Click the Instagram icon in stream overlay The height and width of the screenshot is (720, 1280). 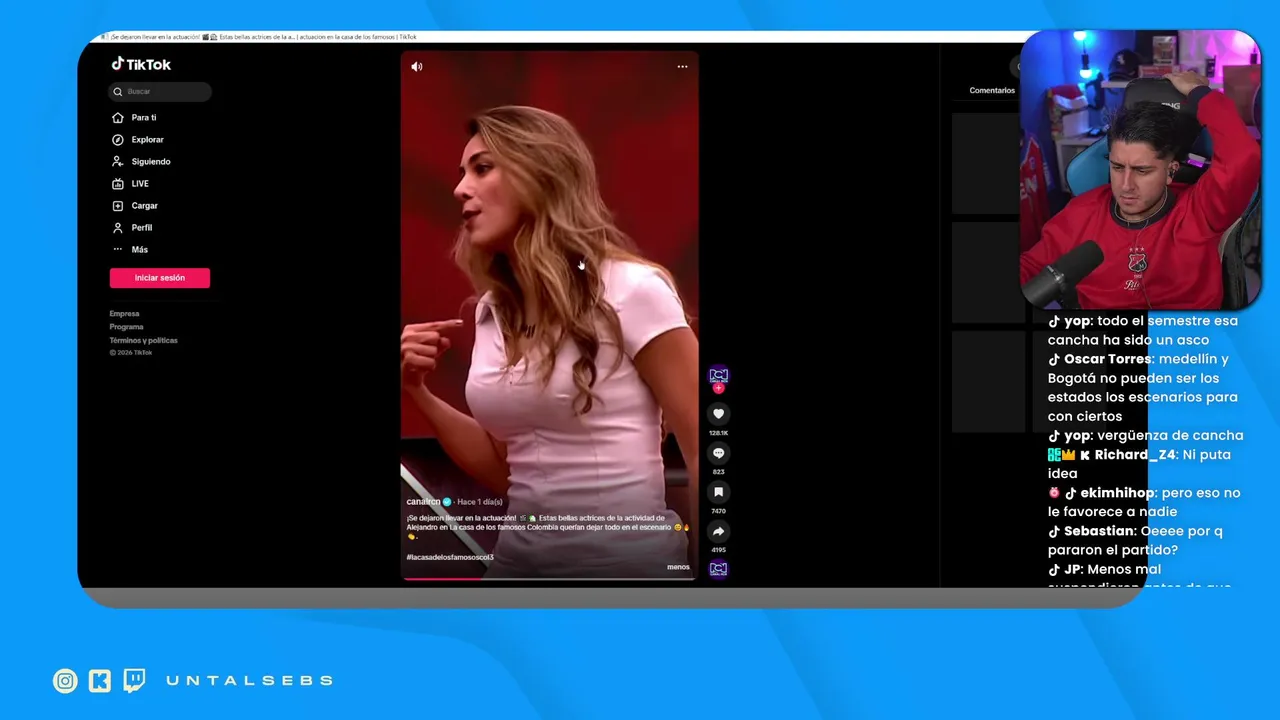tap(65, 681)
